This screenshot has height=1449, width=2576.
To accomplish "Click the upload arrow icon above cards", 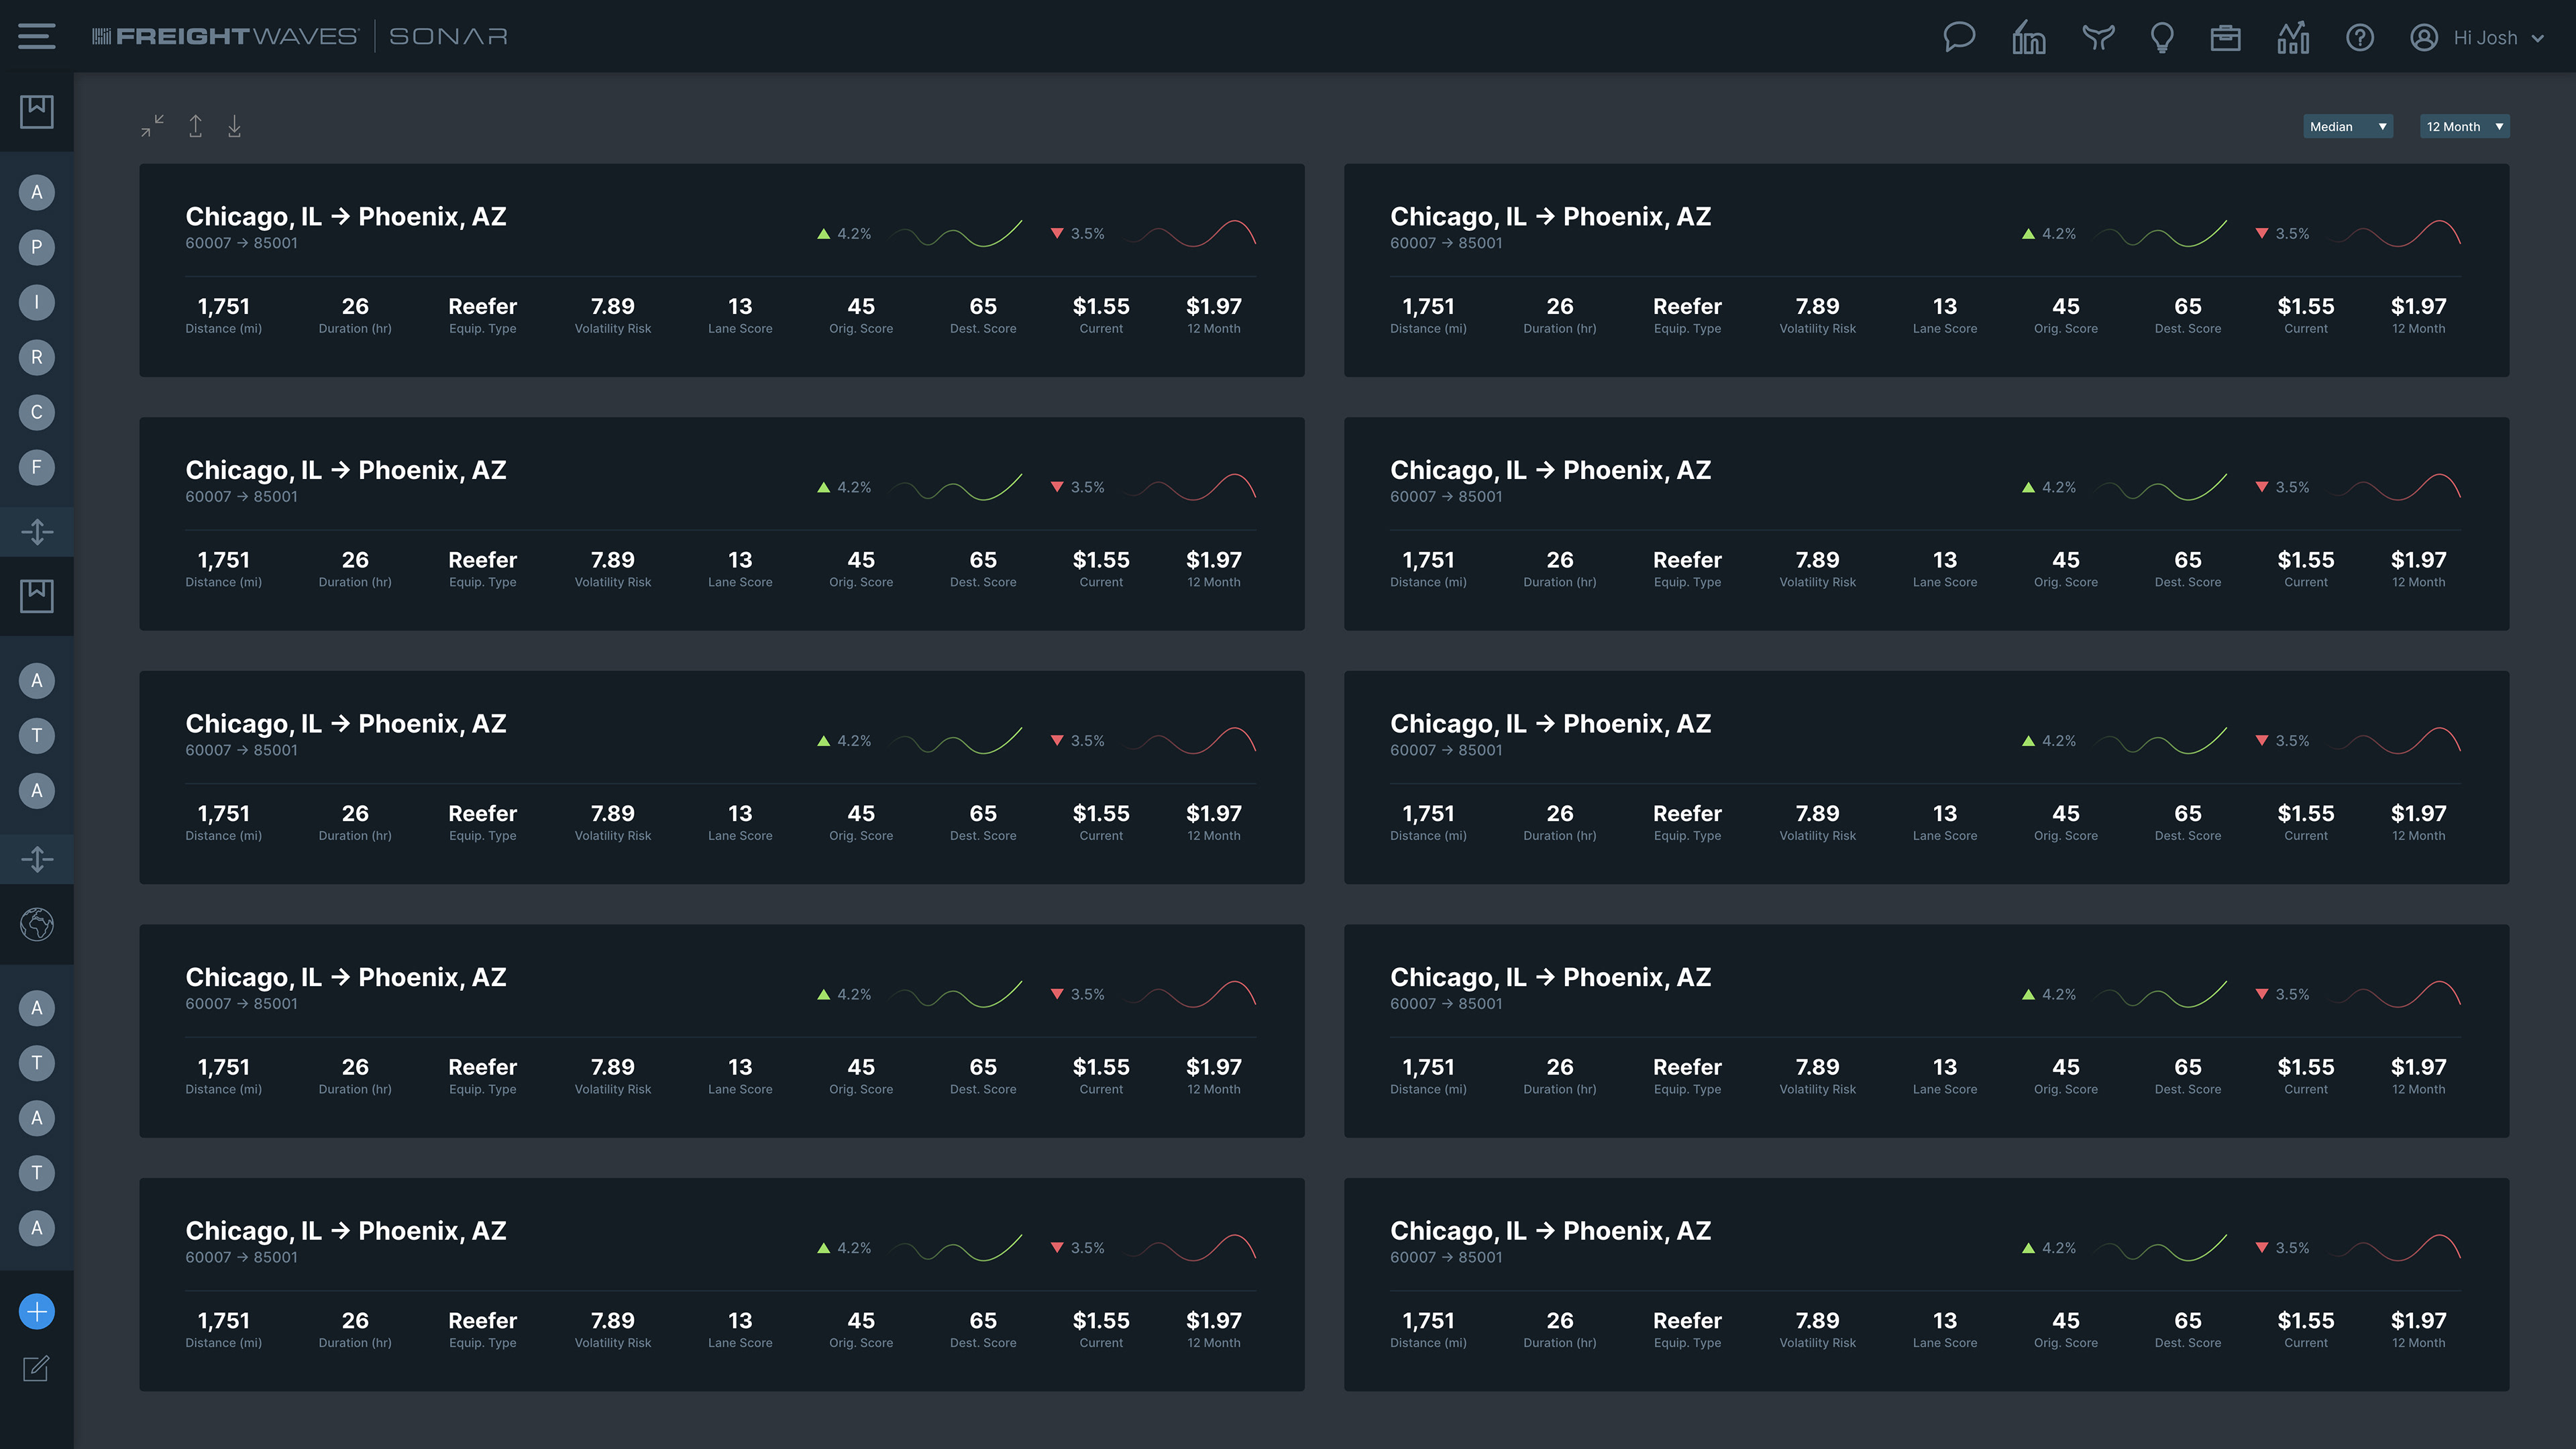I will click(x=196, y=126).
